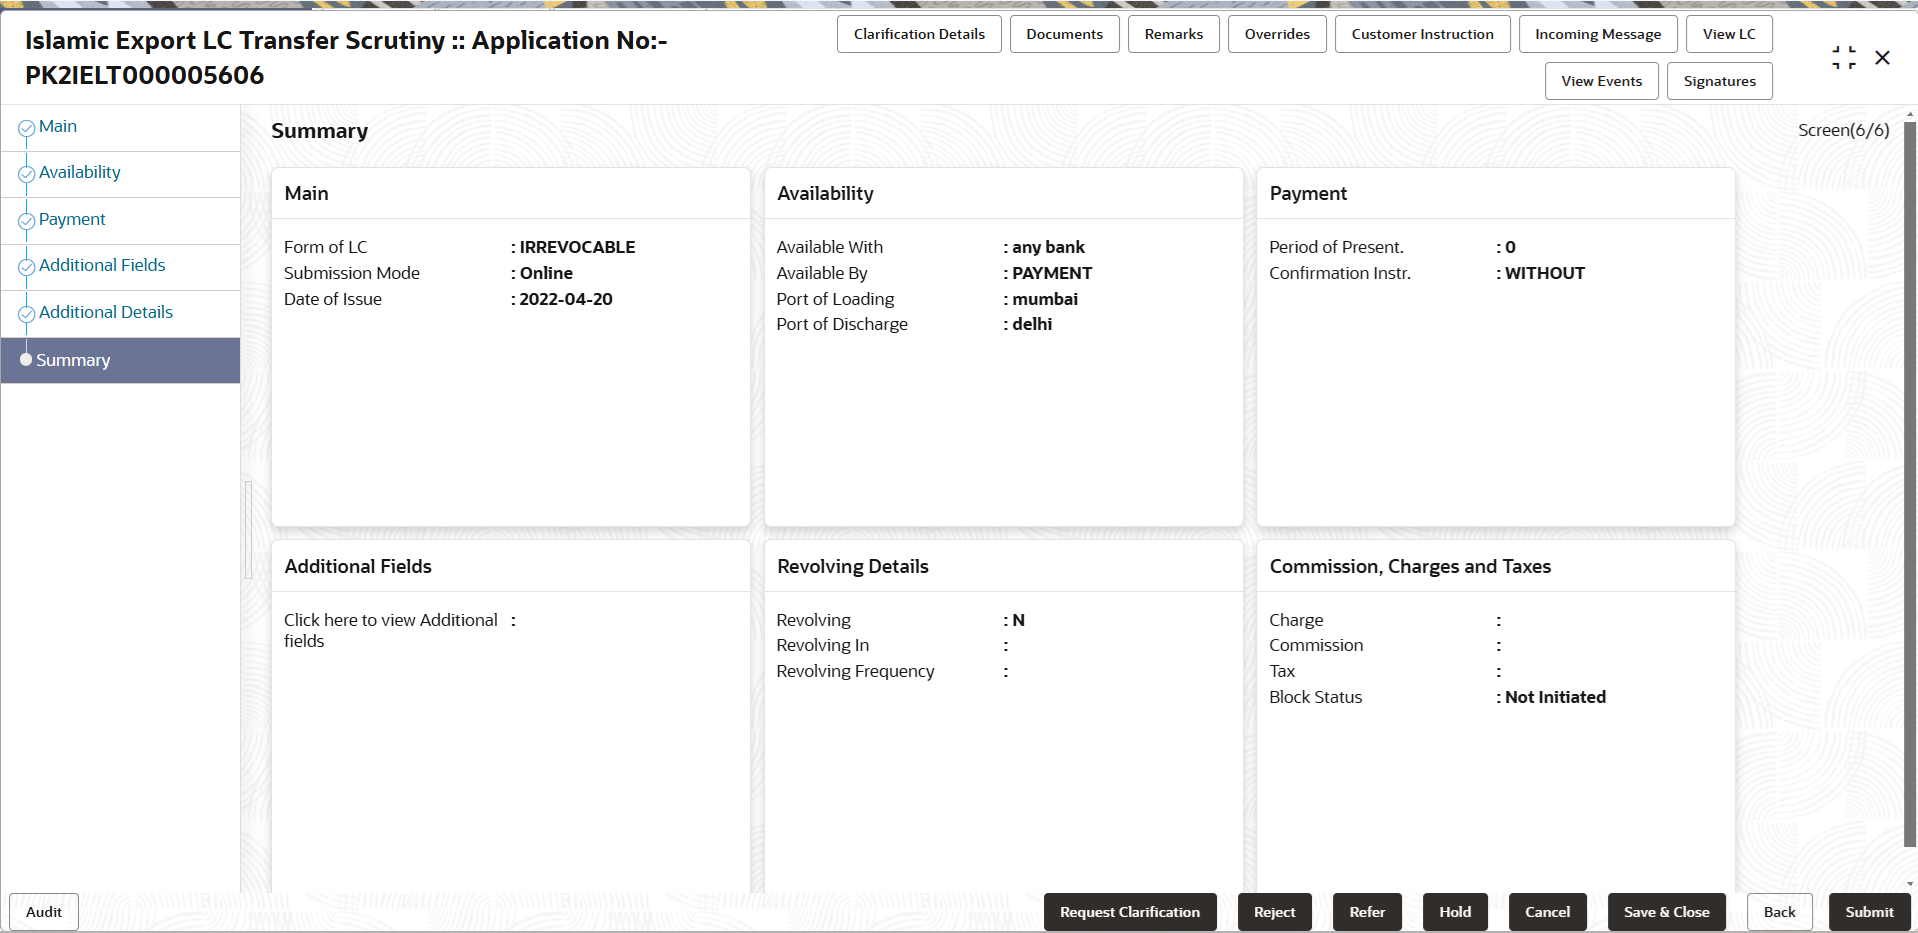Click the IRREVOCABLE value

[577, 247]
